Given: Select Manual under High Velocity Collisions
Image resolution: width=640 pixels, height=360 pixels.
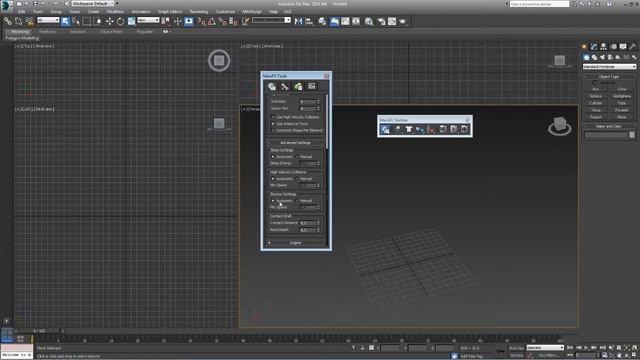Looking at the screenshot, I should point(297,179).
